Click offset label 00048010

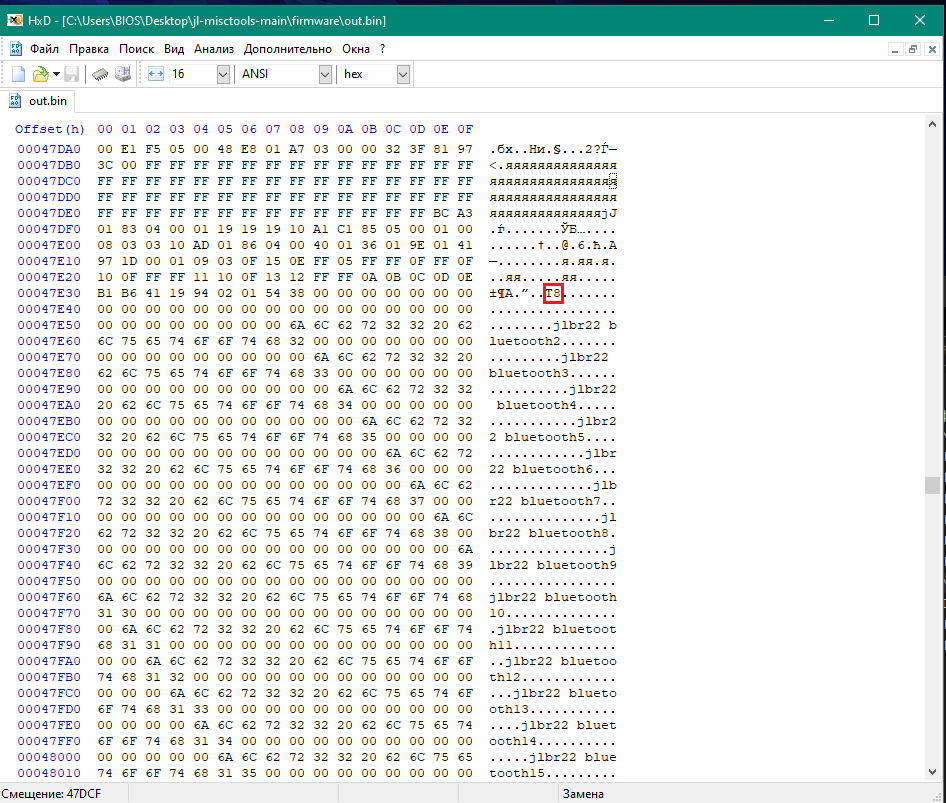pos(49,773)
